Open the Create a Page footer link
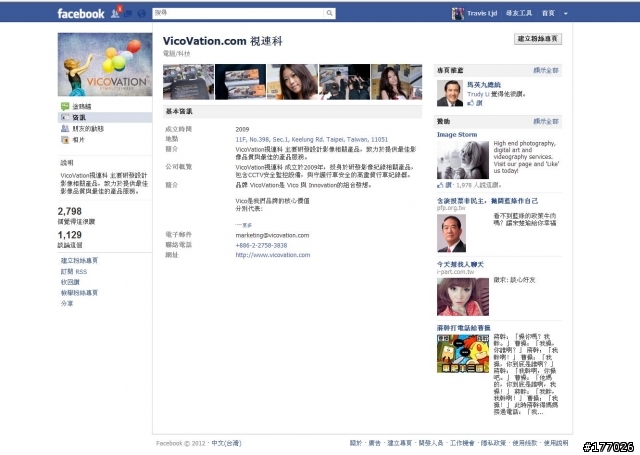Screen dimensions: 640x455 pyautogui.click(x=399, y=443)
